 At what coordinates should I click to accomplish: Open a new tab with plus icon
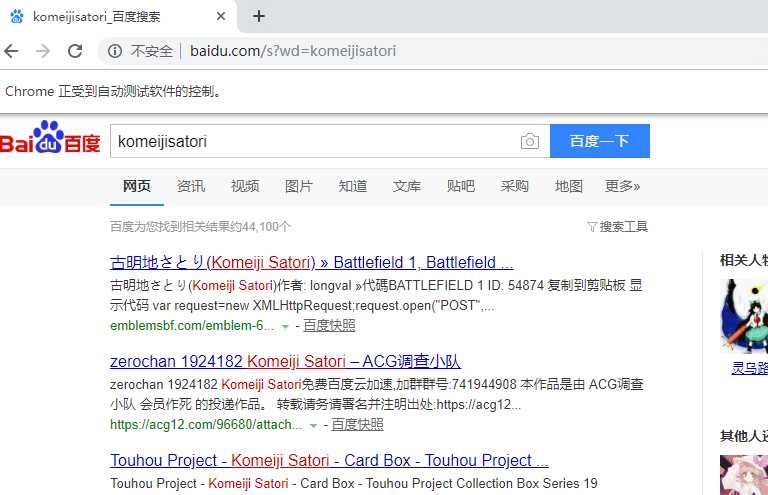coord(259,16)
